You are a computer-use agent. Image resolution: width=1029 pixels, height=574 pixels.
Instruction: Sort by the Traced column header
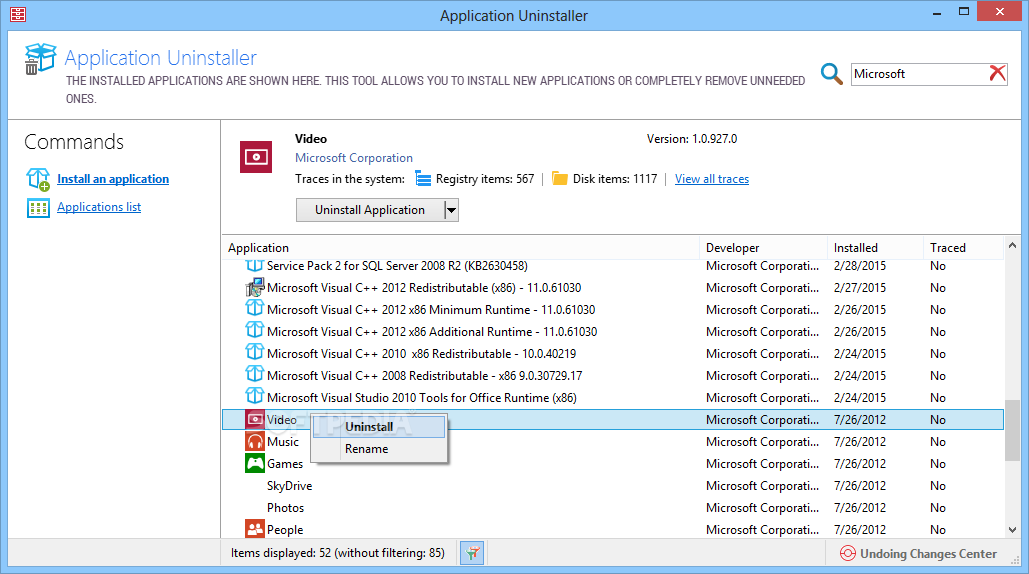pyautogui.click(x=963, y=248)
